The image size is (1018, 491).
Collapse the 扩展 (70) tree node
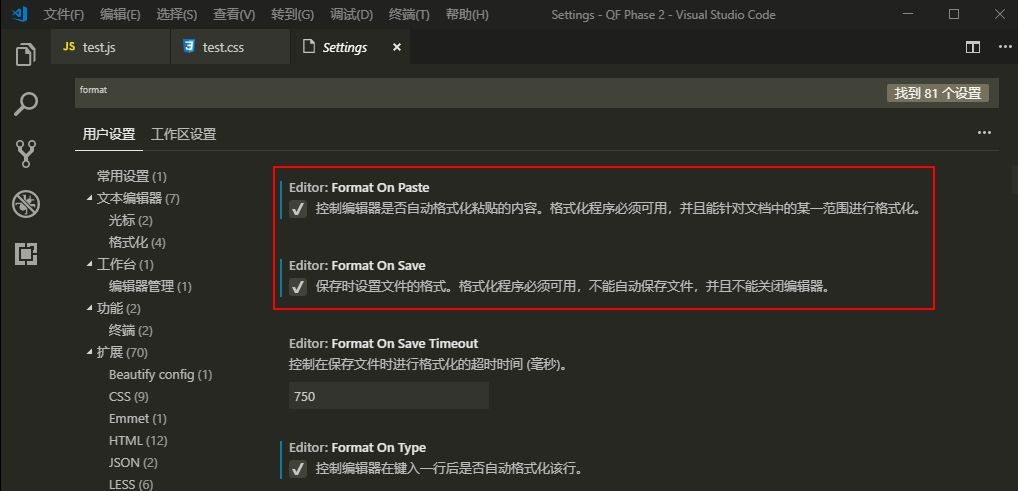(90, 353)
